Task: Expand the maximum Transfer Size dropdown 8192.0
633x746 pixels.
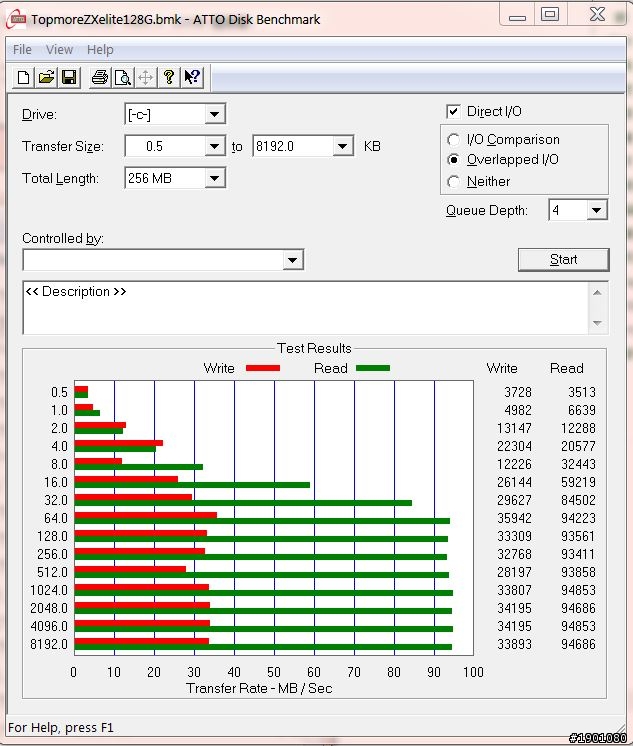Action: 342,146
